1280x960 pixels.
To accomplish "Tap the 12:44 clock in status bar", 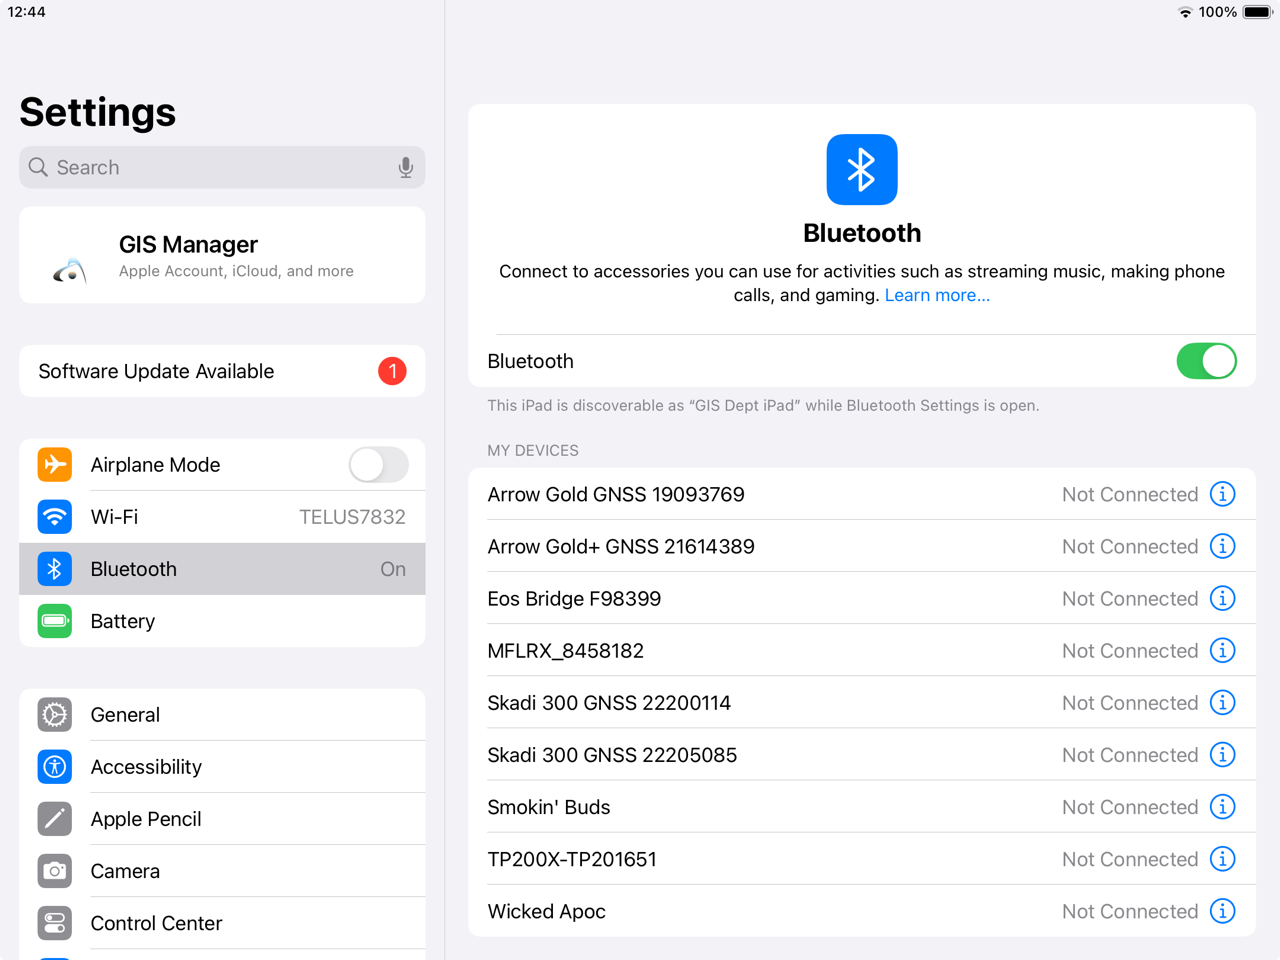I will coord(27,12).
